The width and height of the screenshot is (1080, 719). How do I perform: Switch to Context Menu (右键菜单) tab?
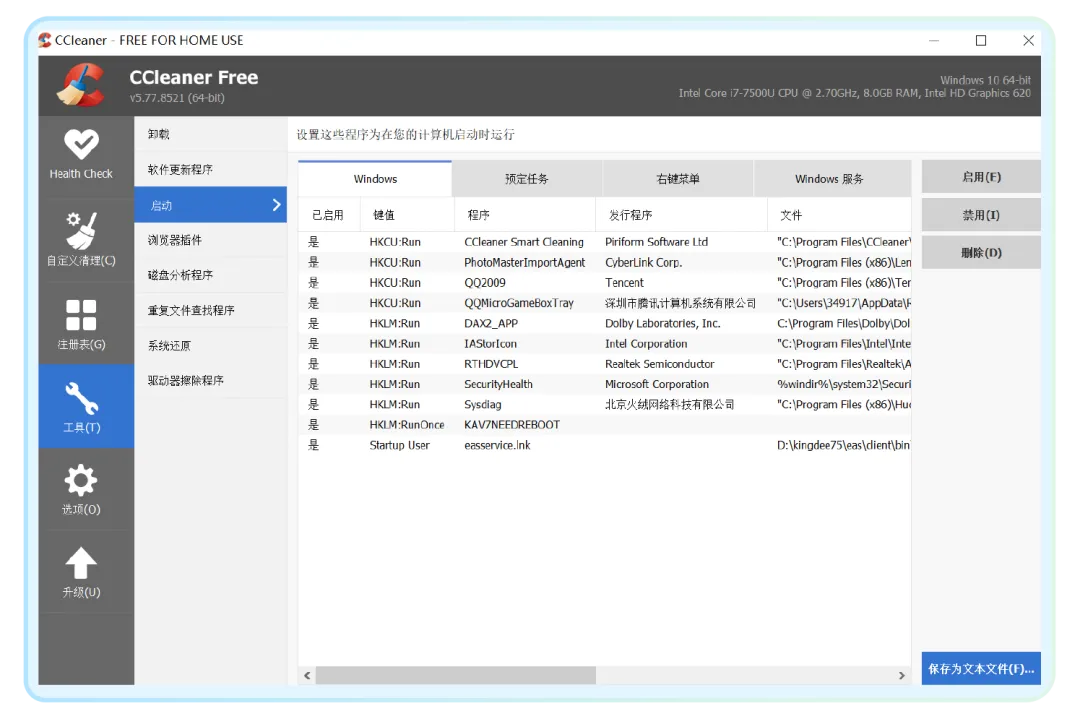tap(678, 179)
